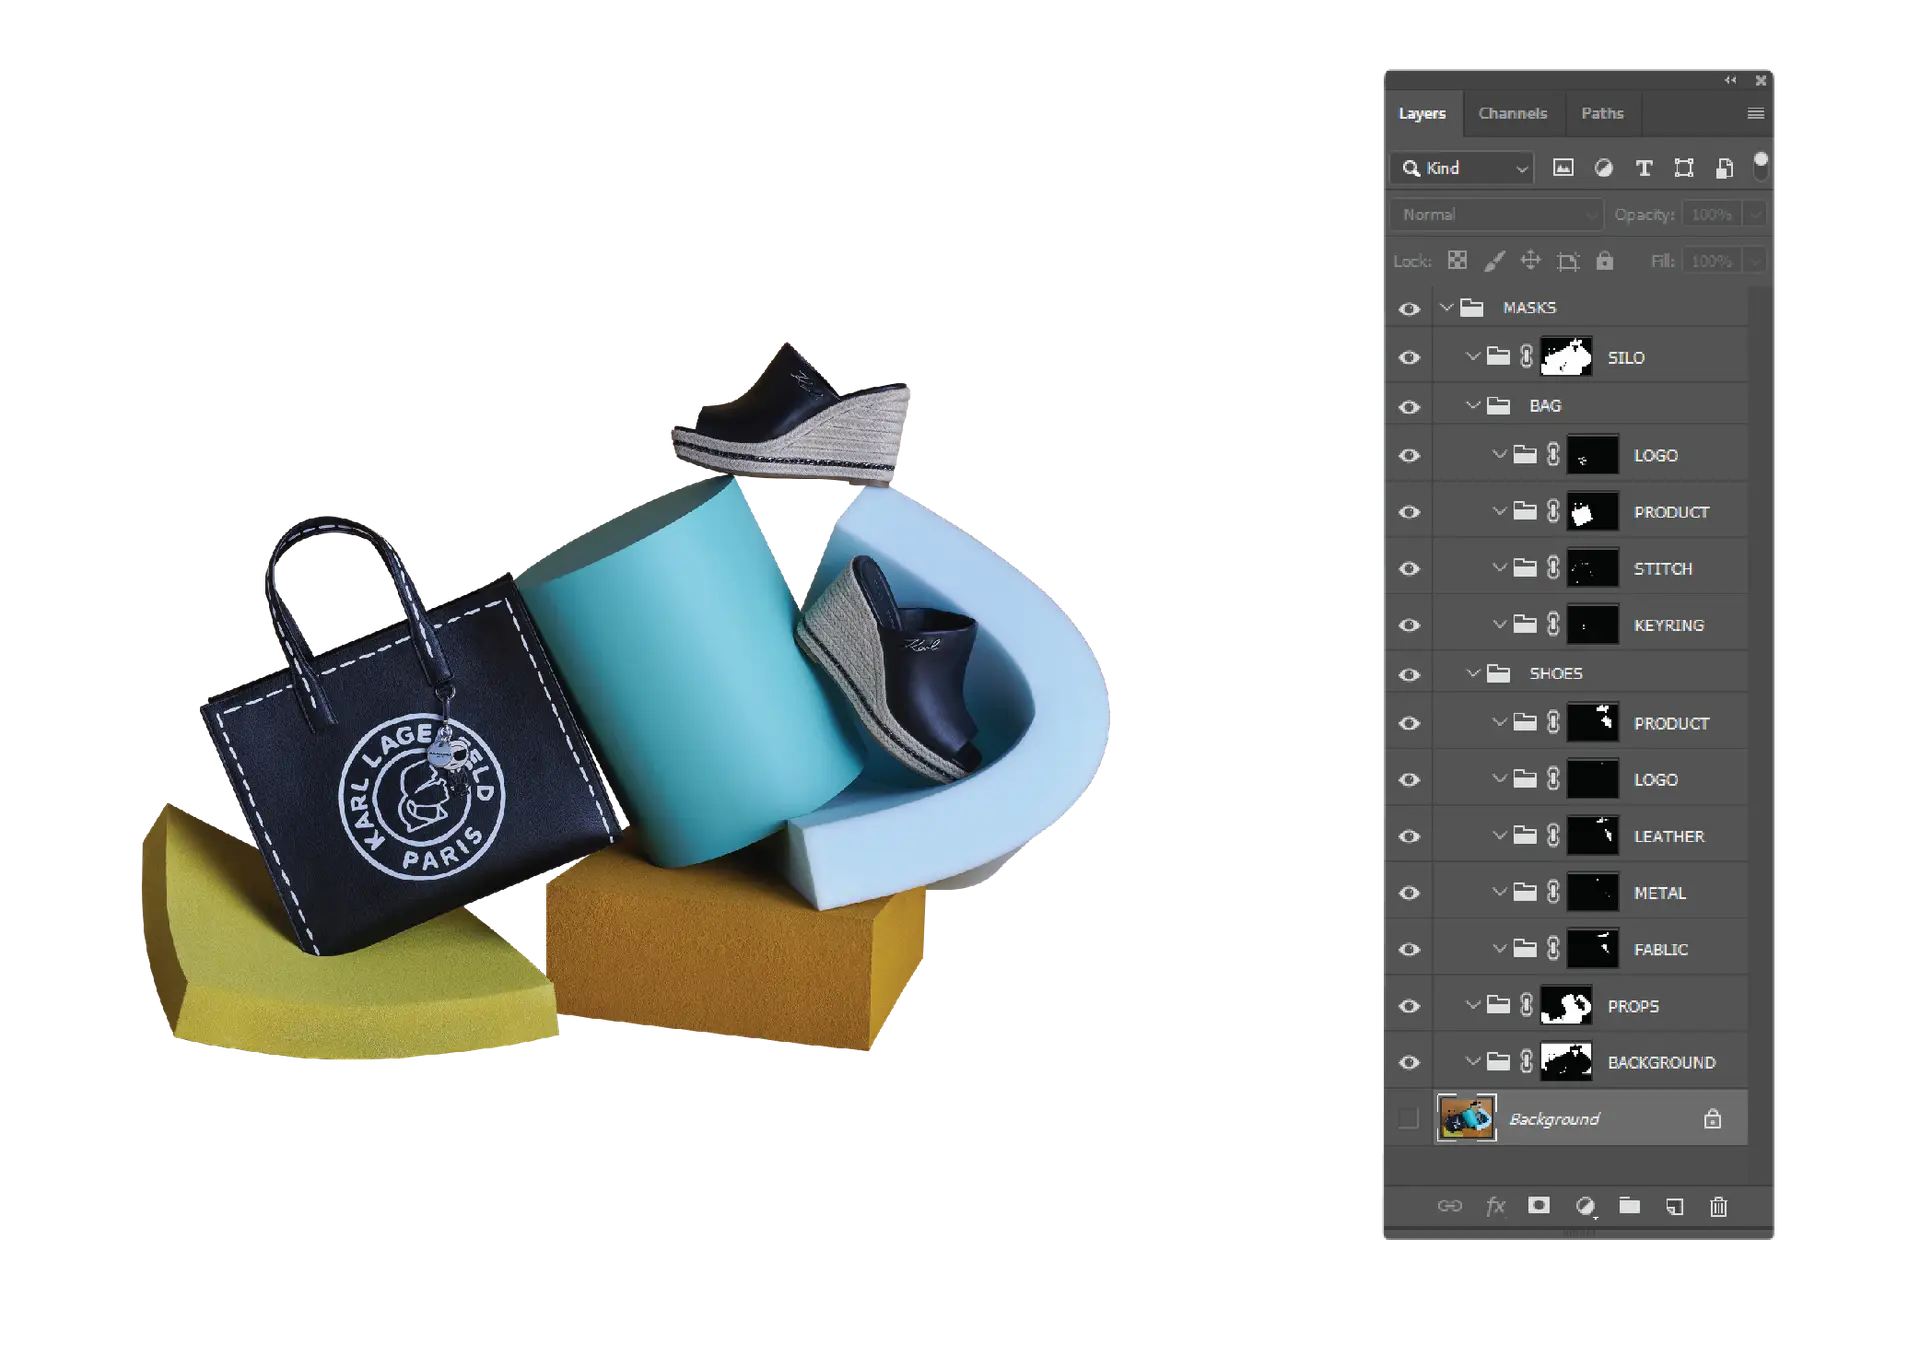Filter for type layers icon
The width and height of the screenshot is (1920, 1355).
[x=1643, y=168]
